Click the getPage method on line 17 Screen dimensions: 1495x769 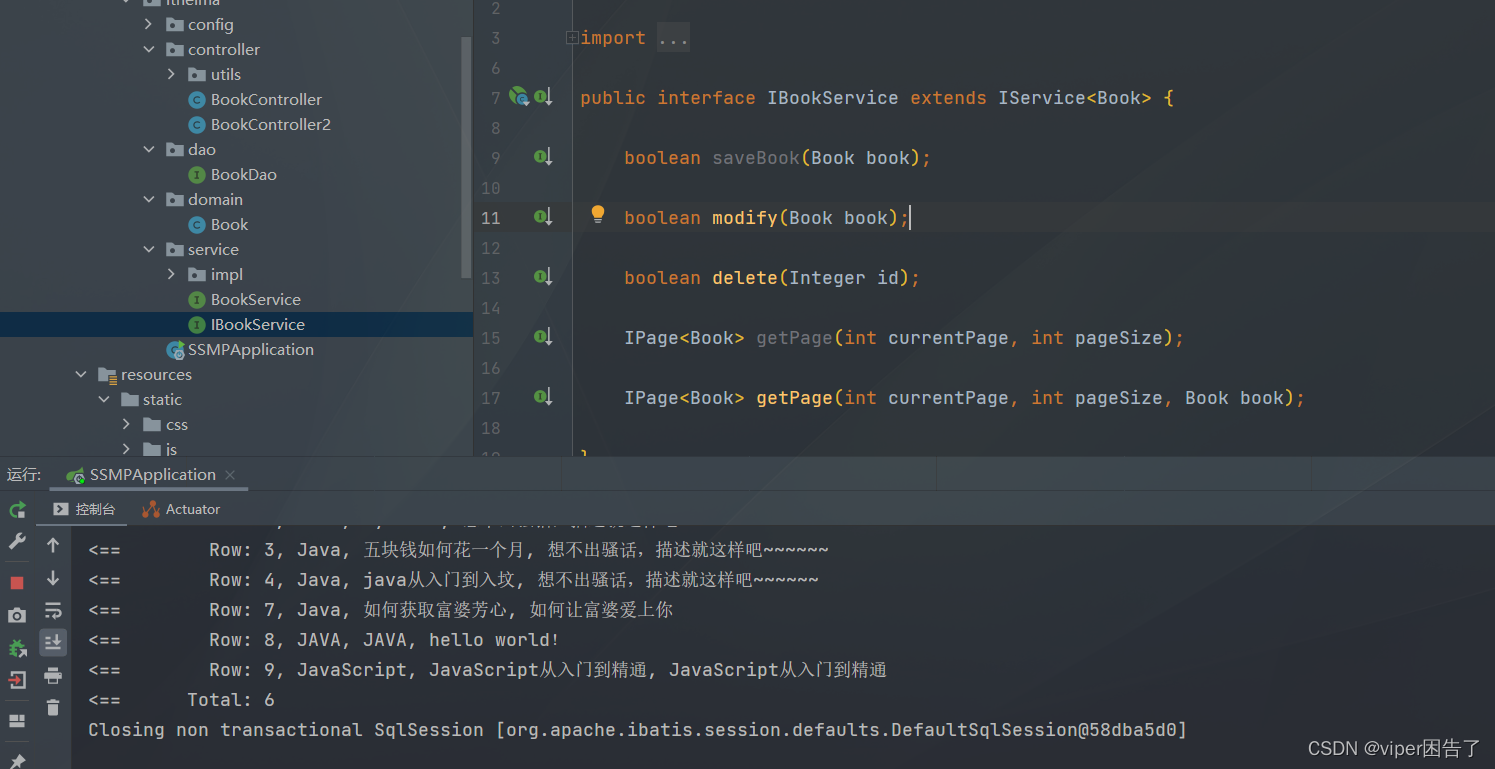pyautogui.click(x=794, y=397)
